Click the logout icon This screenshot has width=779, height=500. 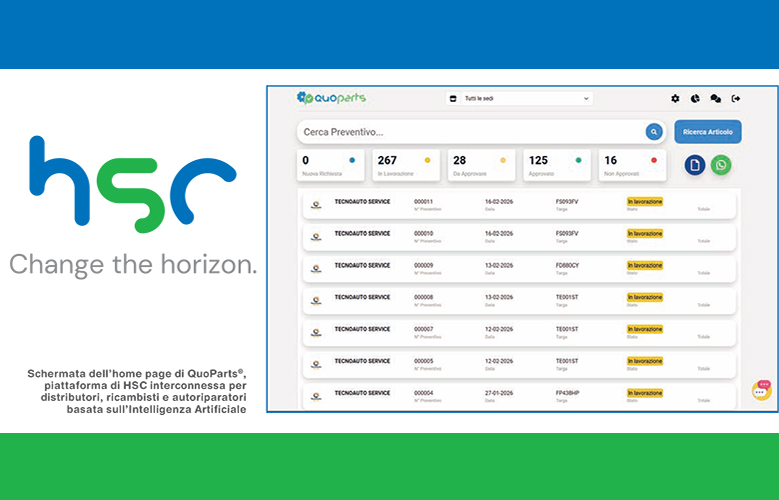point(736,98)
